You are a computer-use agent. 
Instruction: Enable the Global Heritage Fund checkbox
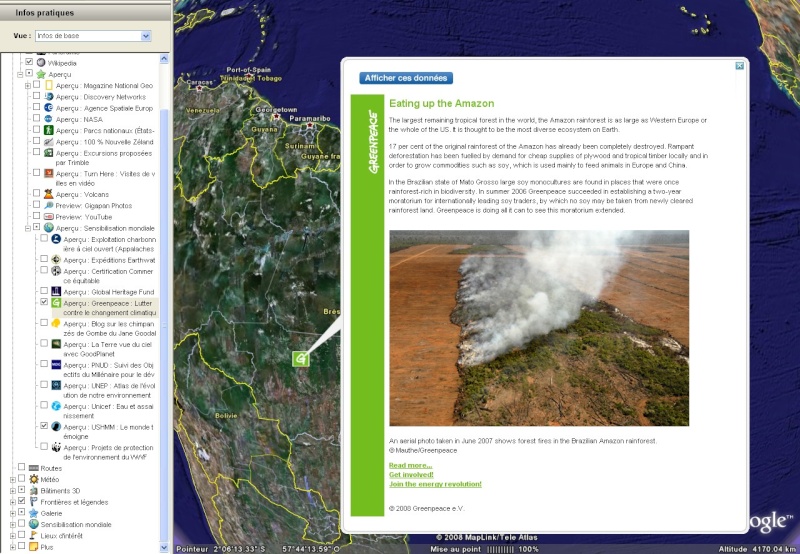[x=44, y=290]
